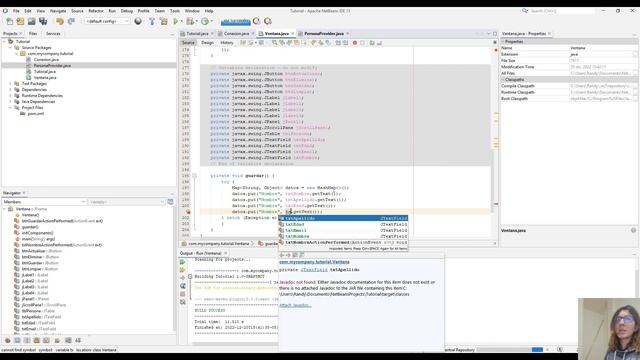The image size is (640, 360).
Task: Click the Save All toolbar icon
Action: [x=43, y=21]
